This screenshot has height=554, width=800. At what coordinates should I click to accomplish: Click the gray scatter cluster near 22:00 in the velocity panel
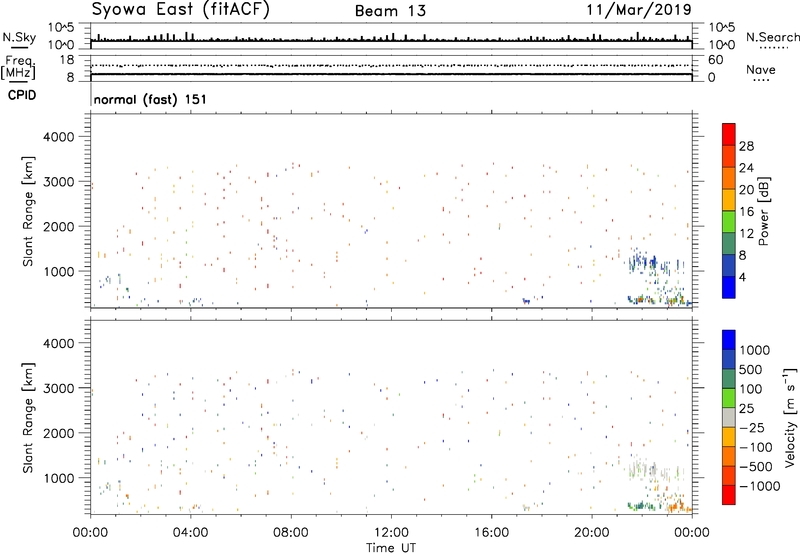643,468
